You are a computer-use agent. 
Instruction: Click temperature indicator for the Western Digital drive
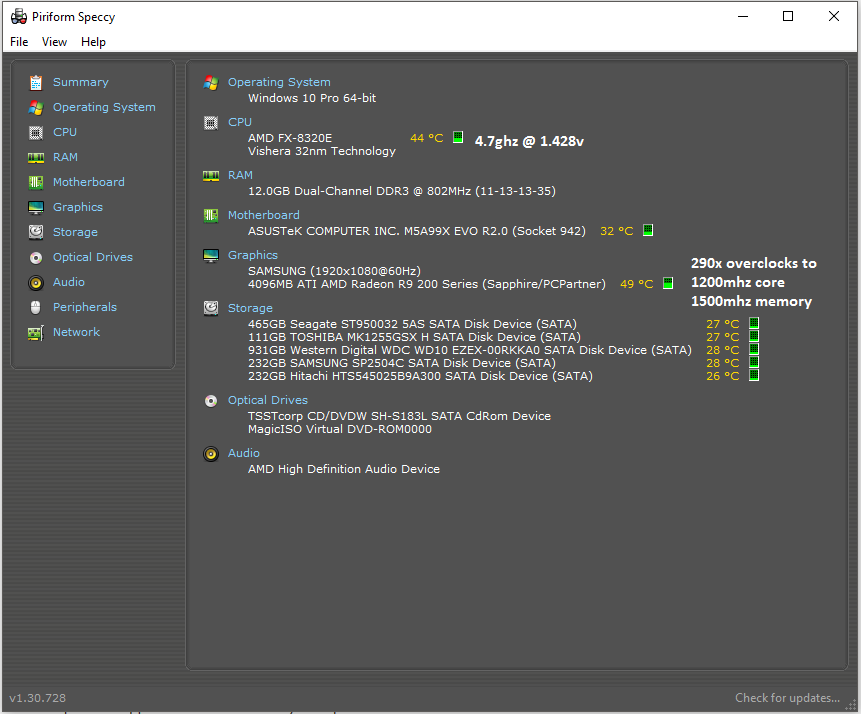click(x=754, y=349)
